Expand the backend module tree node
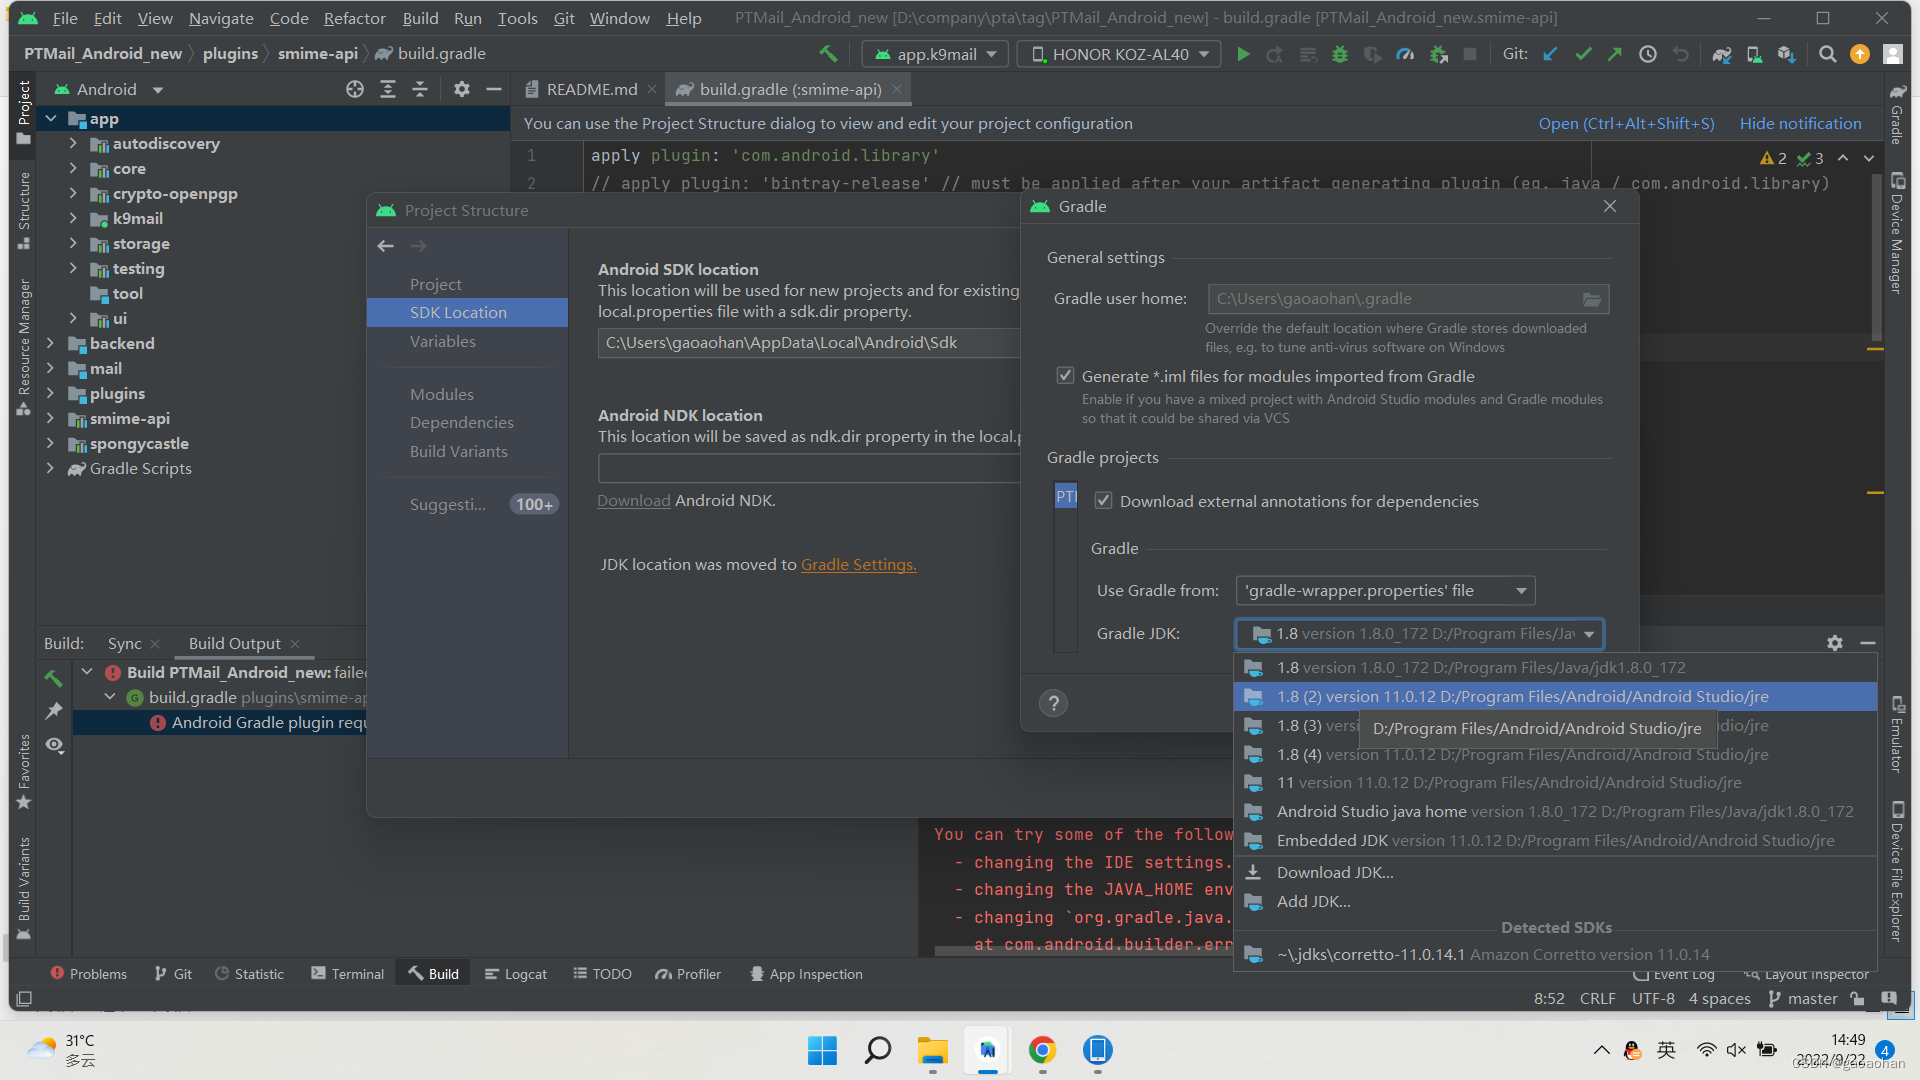The height and width of the screenshot is (1080, 1920). click(x=50, y=343)
